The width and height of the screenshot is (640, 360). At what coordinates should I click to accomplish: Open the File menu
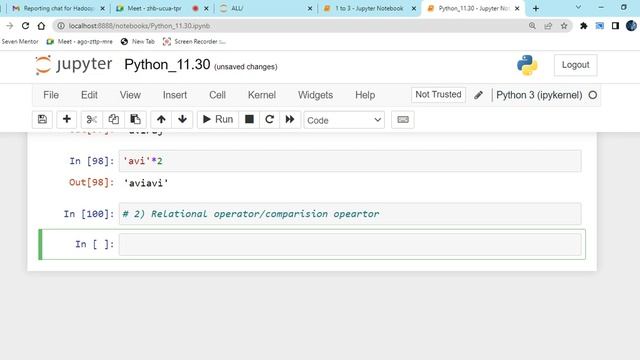pyautogui.click(x=51, y=95)
